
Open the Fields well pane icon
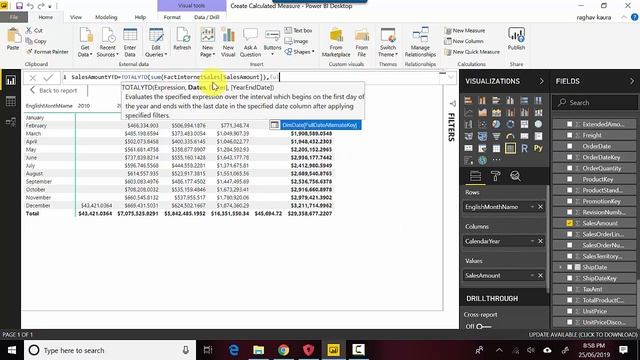tap(475, 176)
